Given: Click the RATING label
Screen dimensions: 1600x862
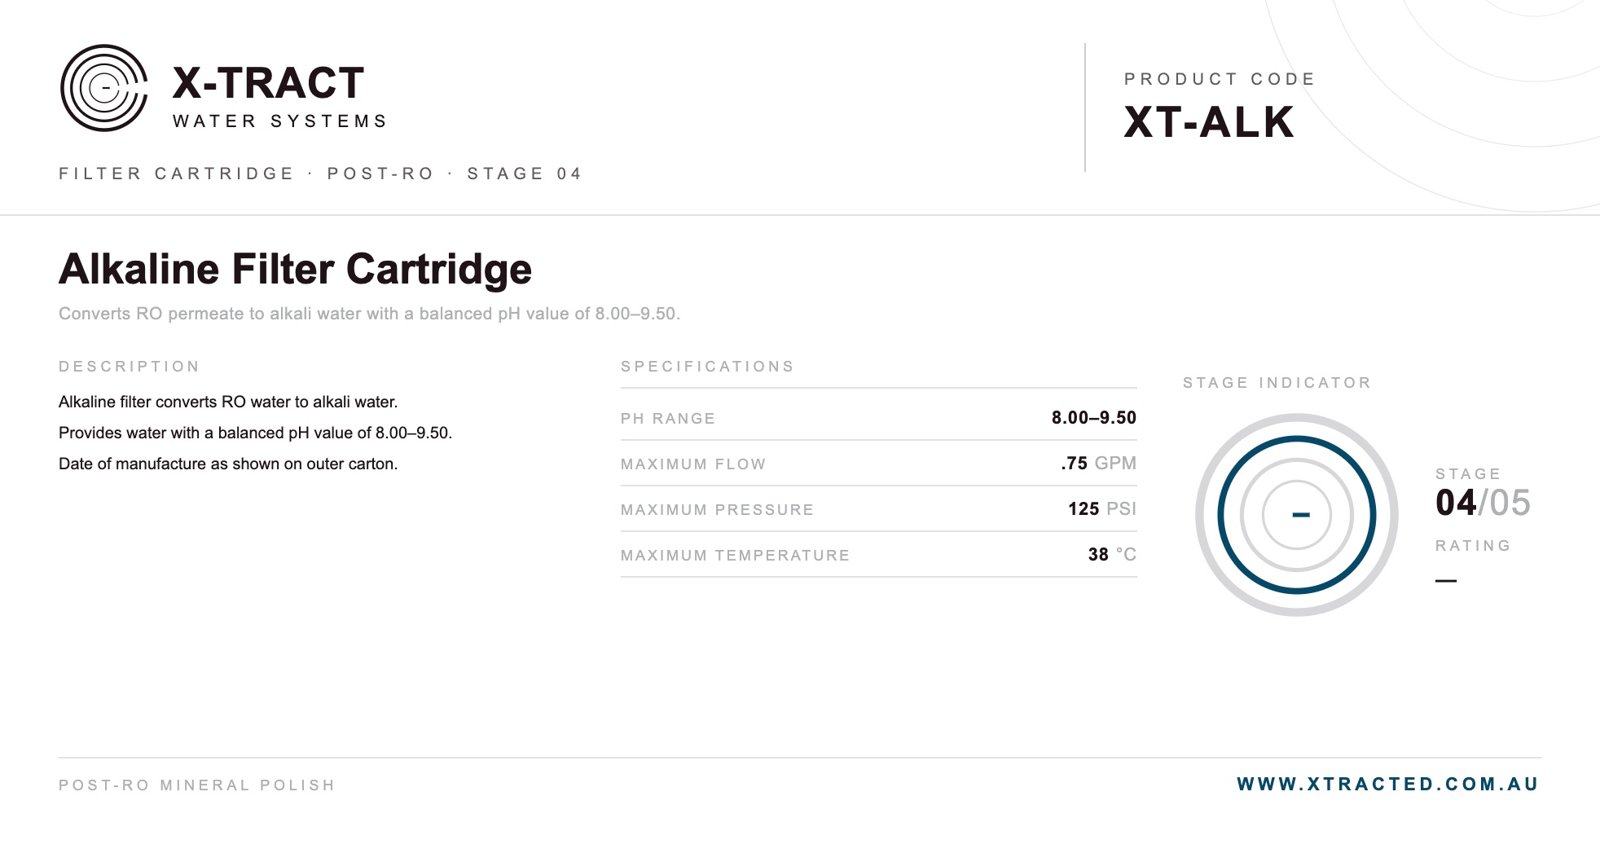Looking at the screenshot, I should 1473,546.
